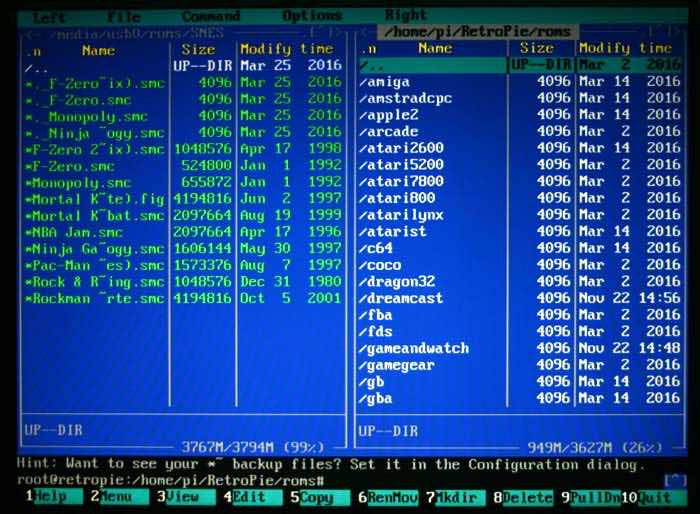Sort right panel by Size column header
This screenshot has width=700, height=514.
coord(537,48)
